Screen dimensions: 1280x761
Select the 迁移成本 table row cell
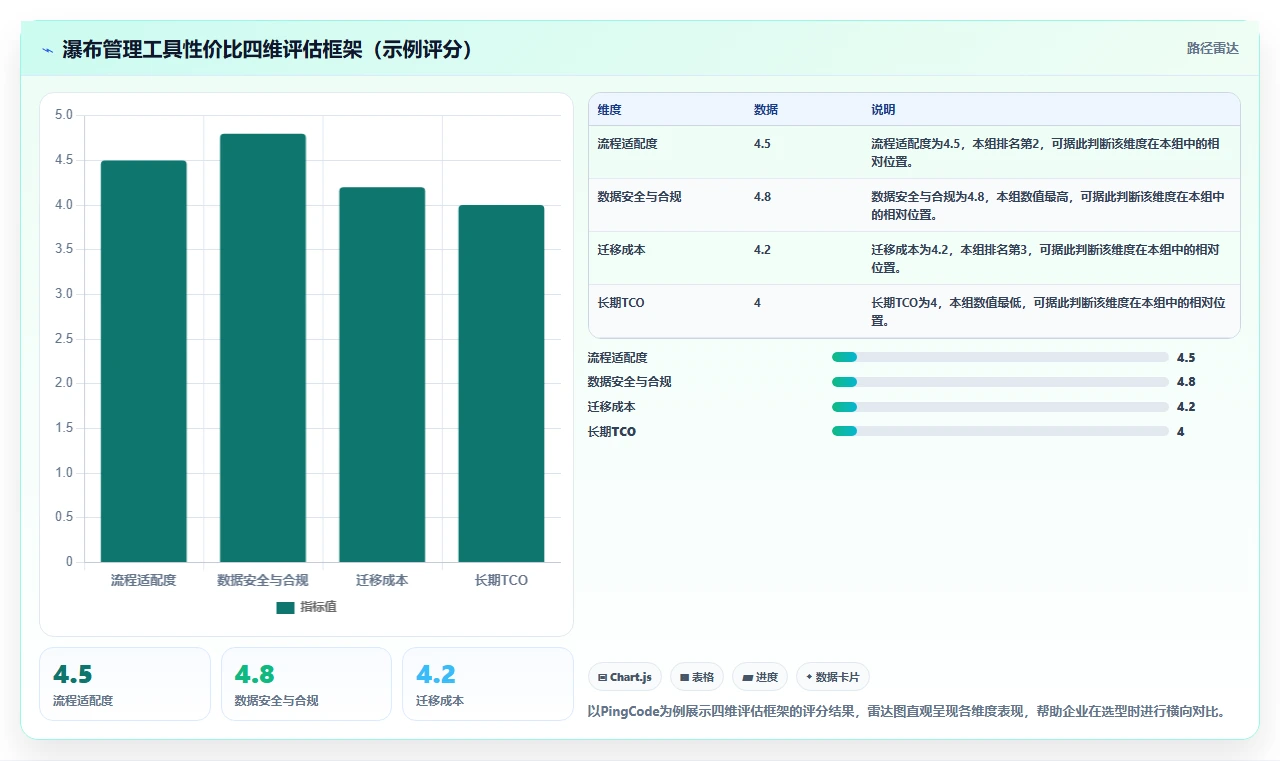point(621,250)
